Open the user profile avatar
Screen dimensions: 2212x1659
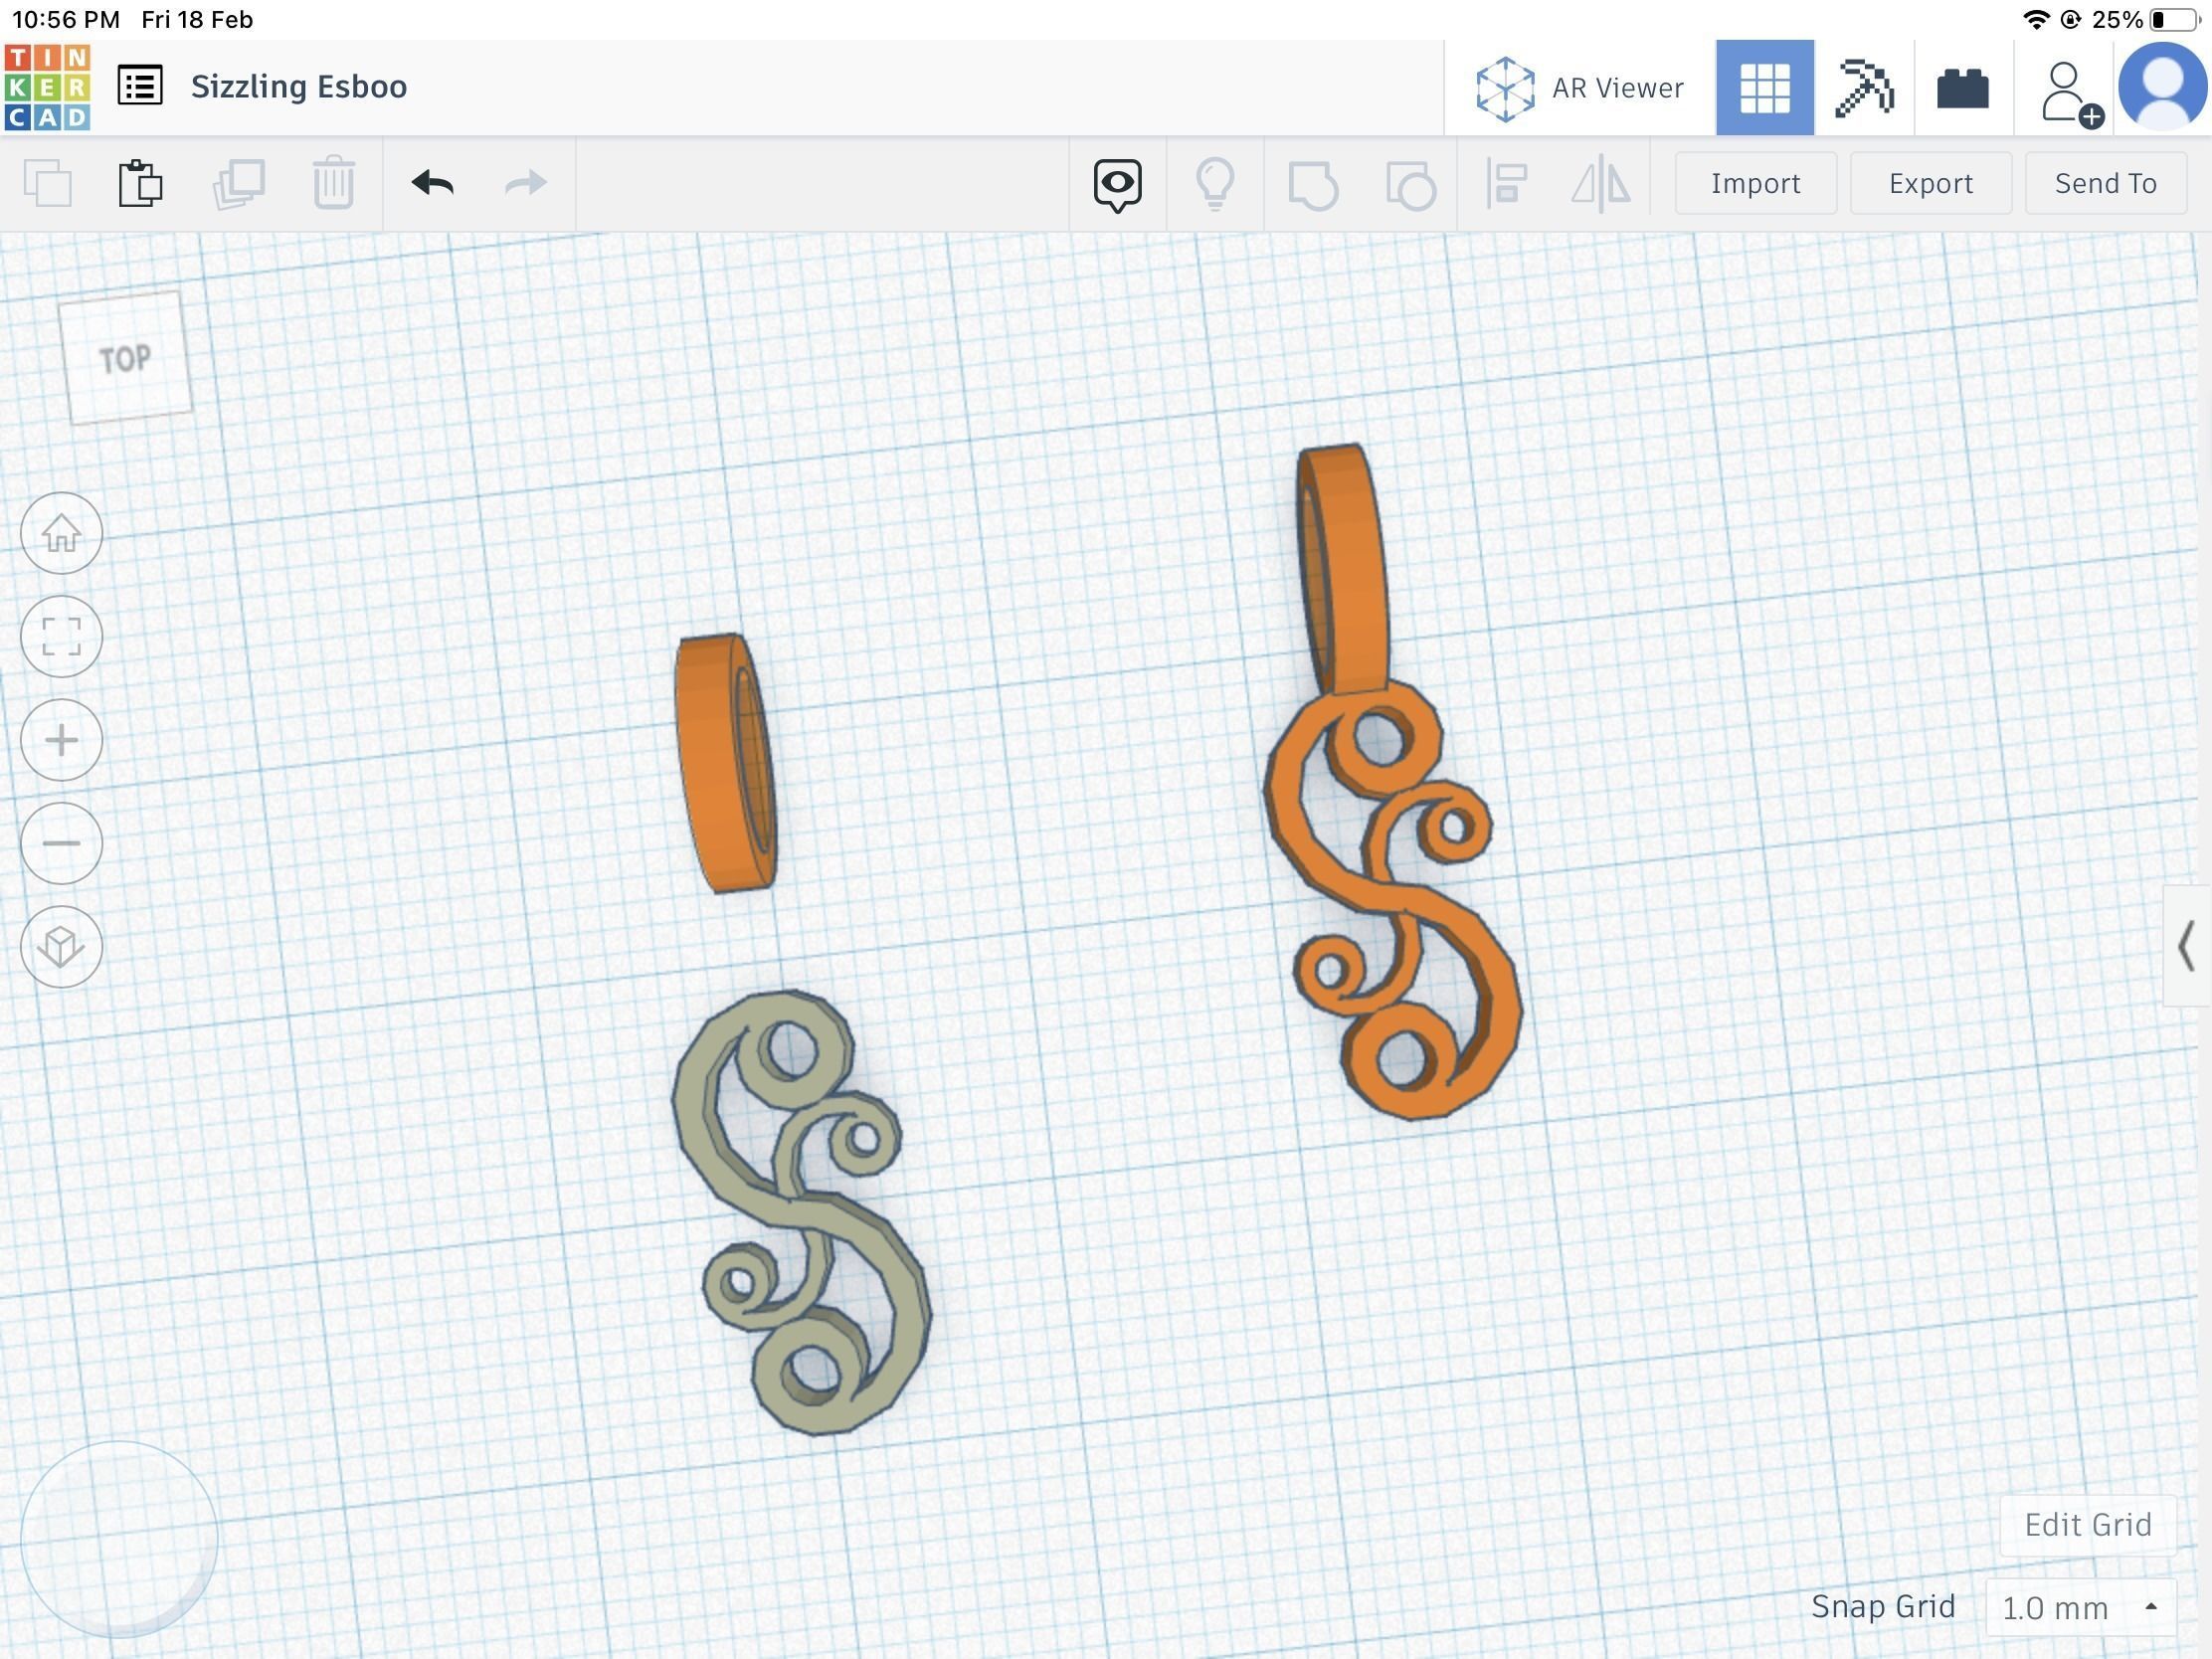pyautogui.click(x=2163, y=87)
